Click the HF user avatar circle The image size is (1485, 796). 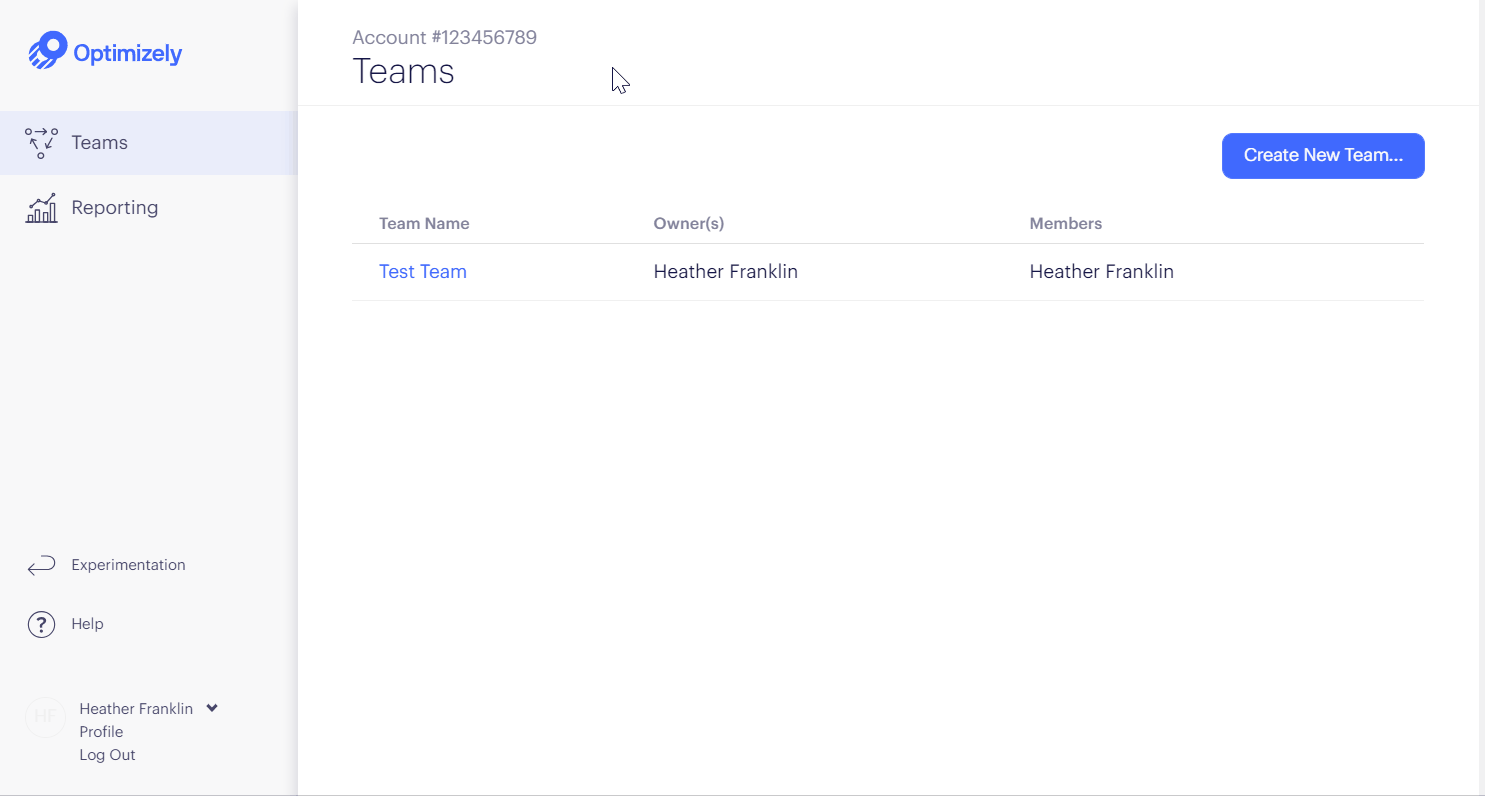44,717
